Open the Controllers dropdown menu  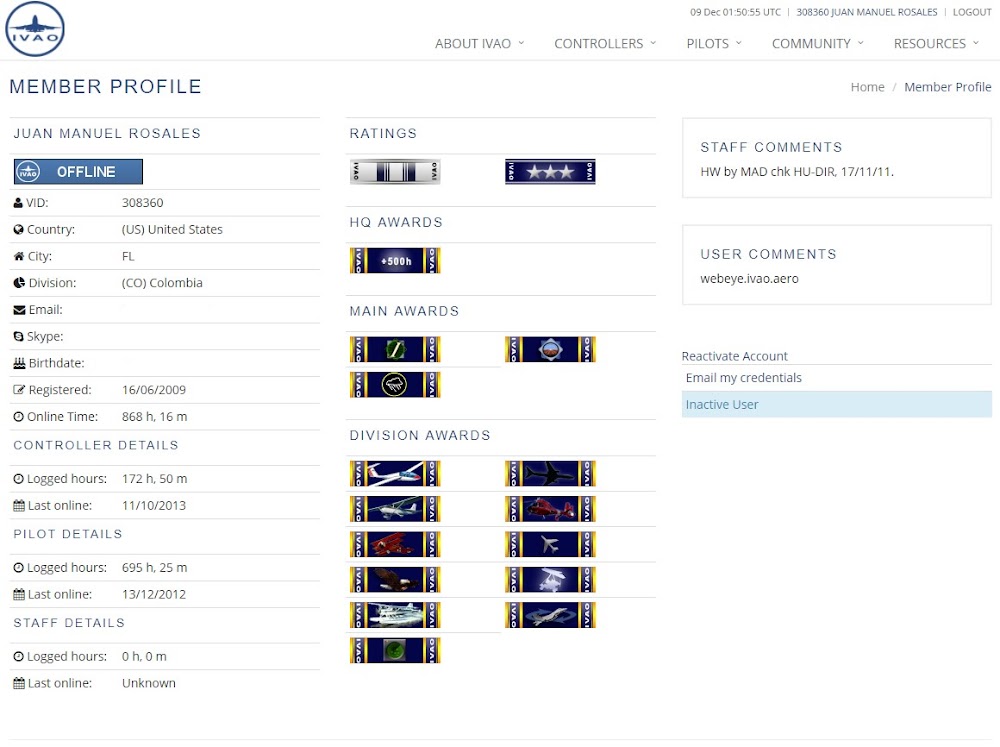[605, 44]
